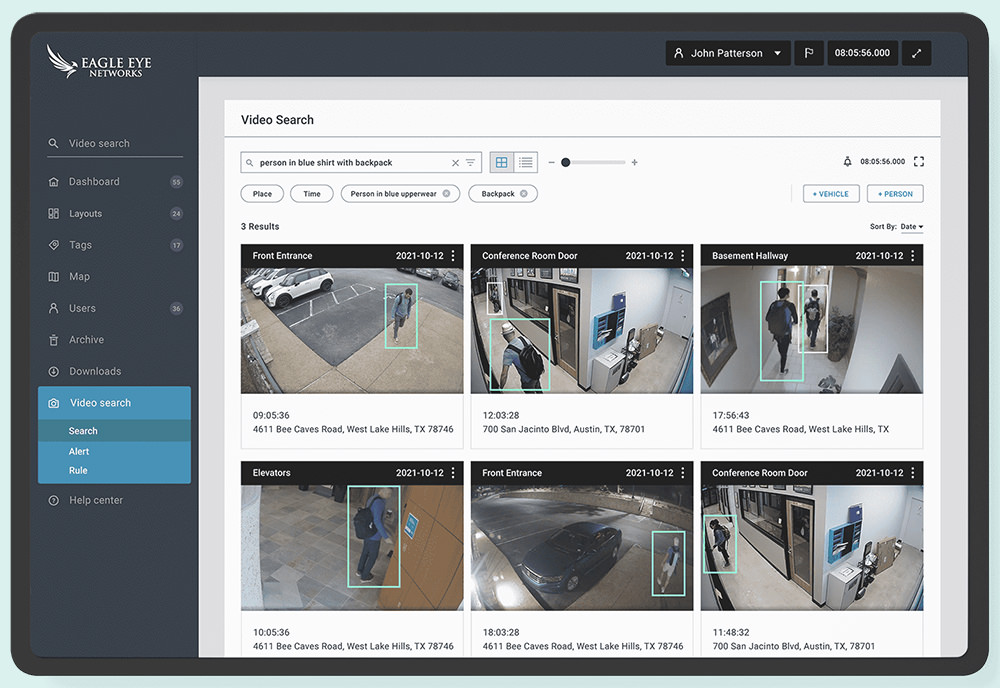Viewport: 1000px width, 688px height.
Task: Open options menu for Basement Hallway result
Action: (x=913, y=256)
